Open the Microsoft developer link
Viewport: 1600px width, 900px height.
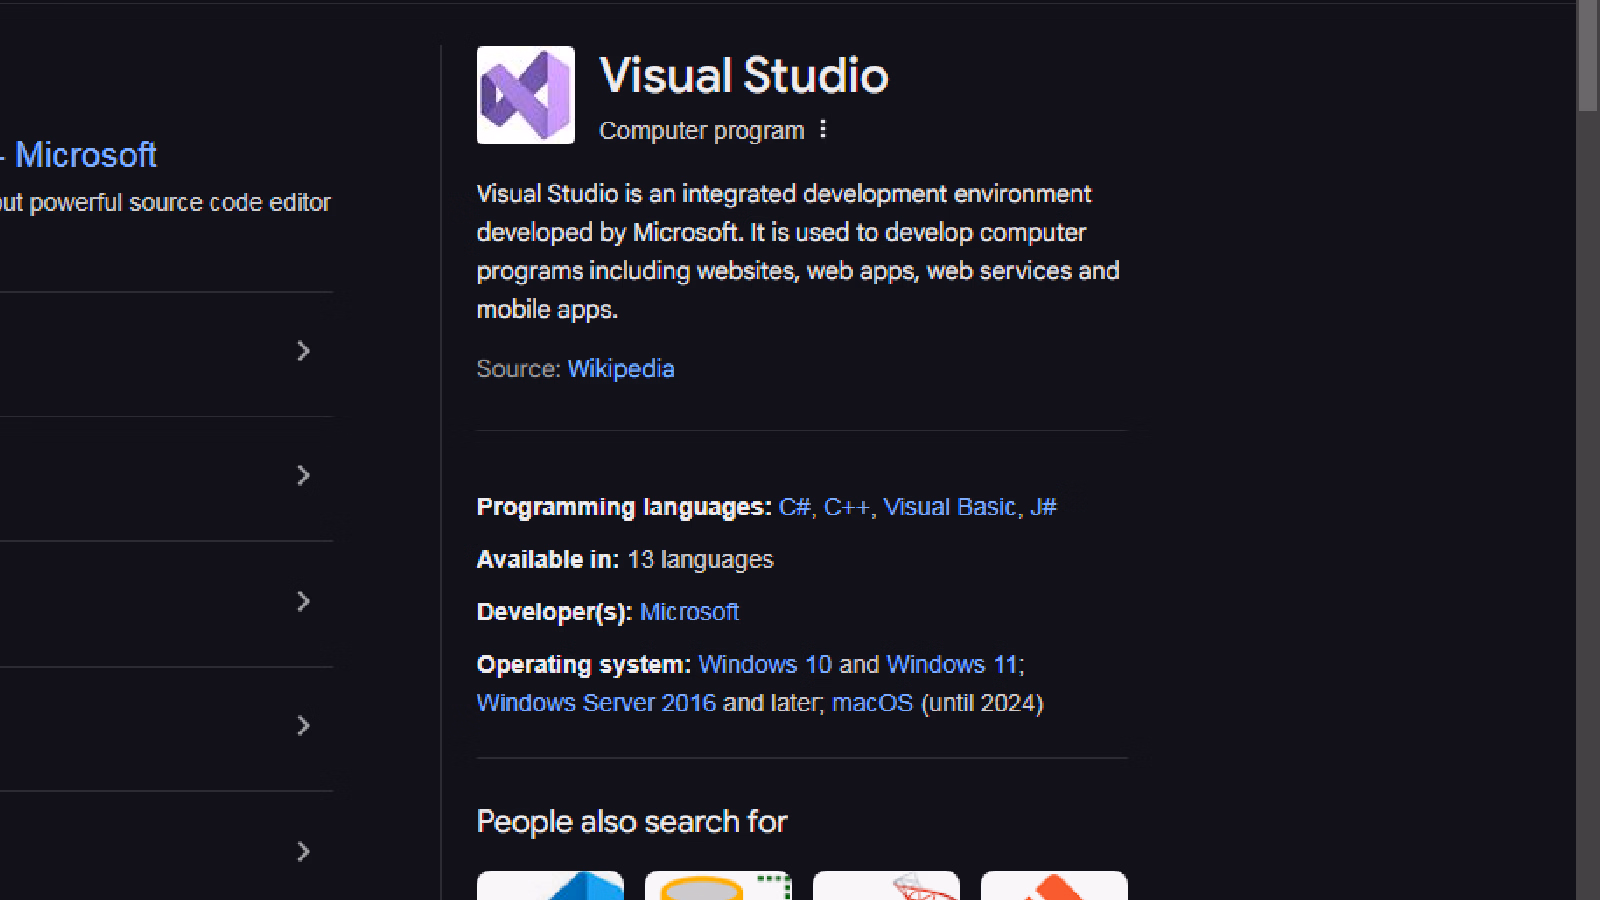(x=689, y=612)
